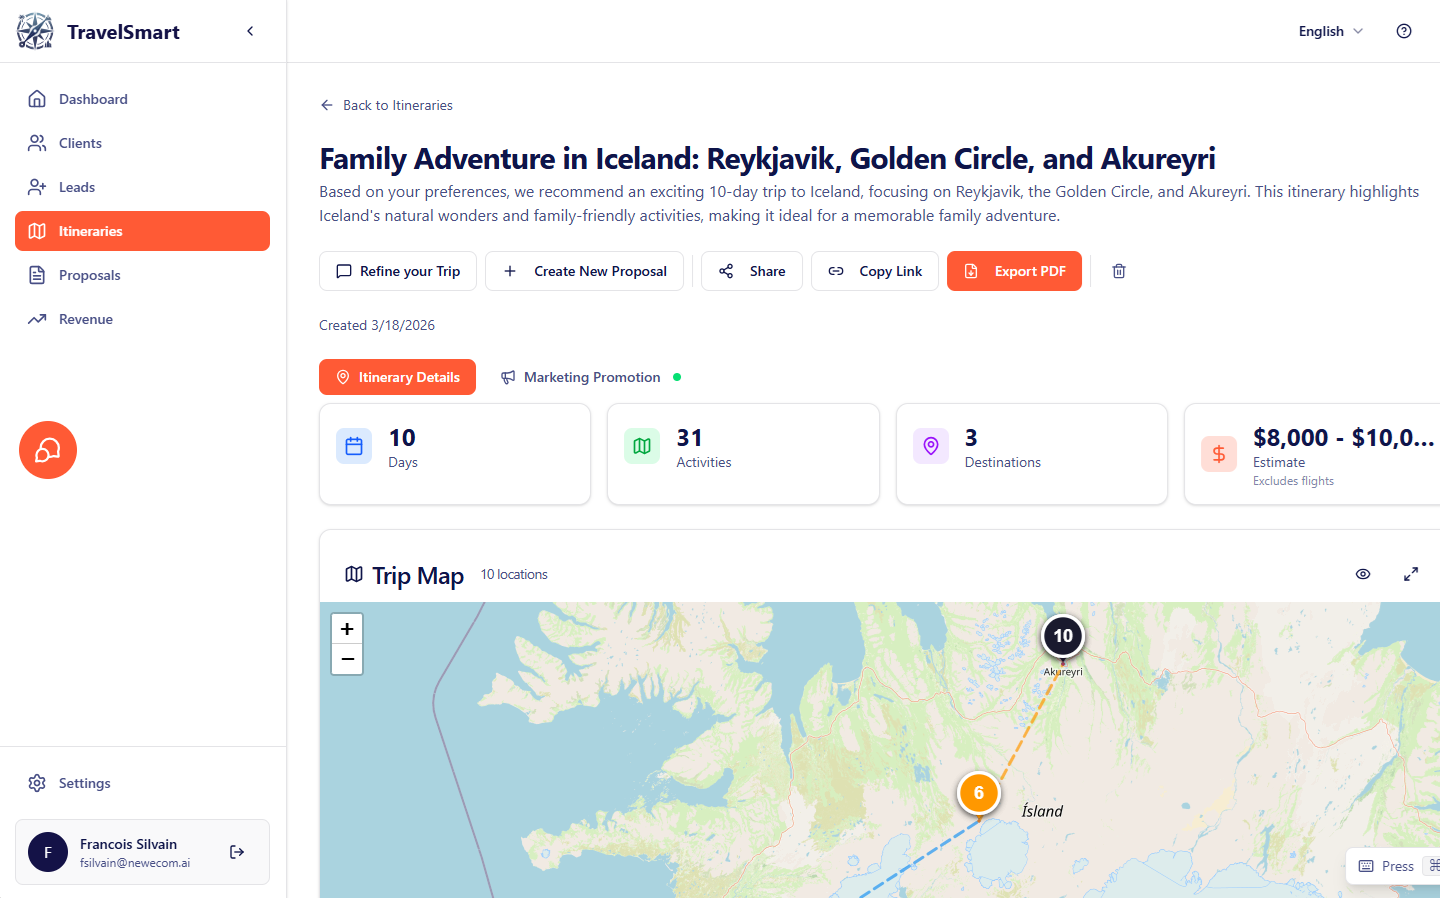Open the English language dropdown
Image resolution: width=1440 pixels, height=900 pixels.
[1329, 31]
